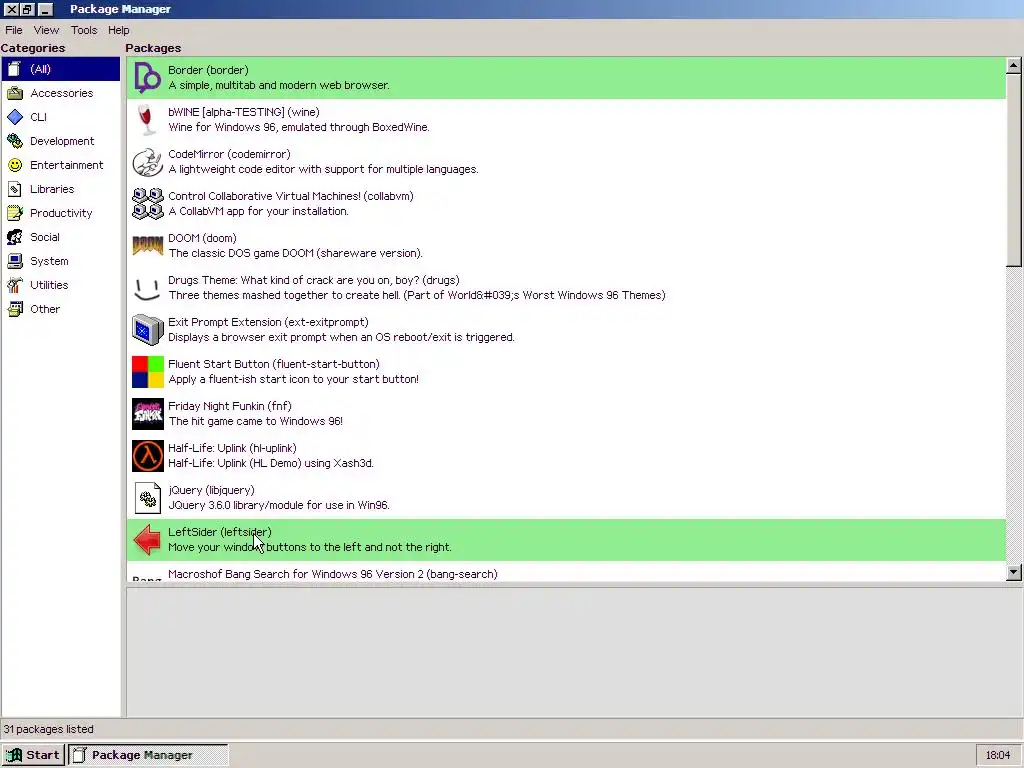Image resolution: width=1024 pixels, height=768 pixels.
Task: Select Control Collaborative Virtual Machines package title
Action: pyautogui.click(x=291, y=196)
